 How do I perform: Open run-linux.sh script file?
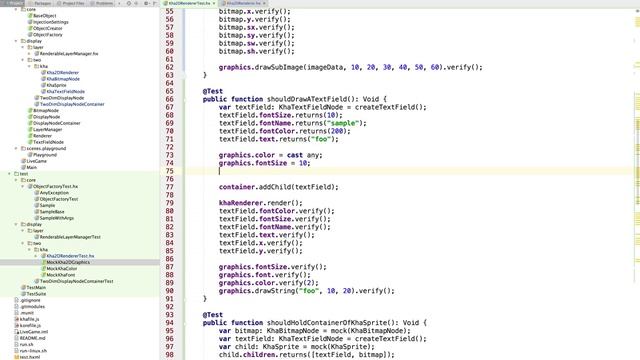point(30,351)
